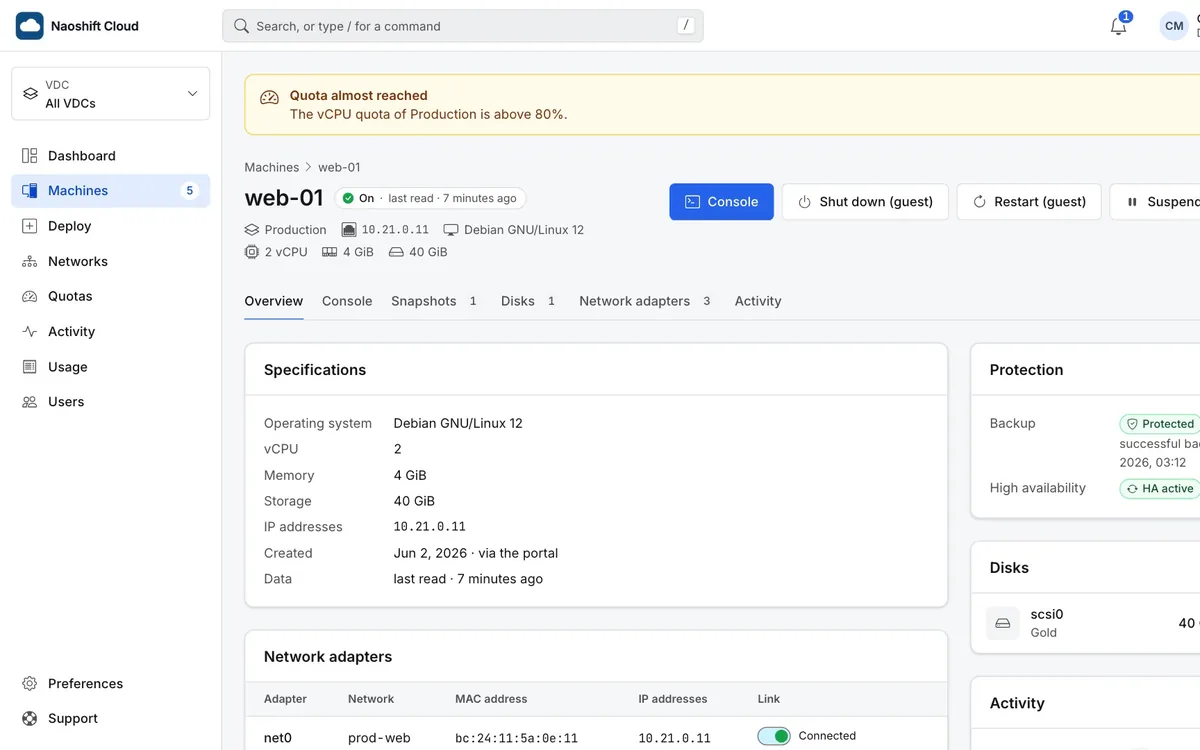Screen dimensions: 1200x750
Task: Open Machines in the sidebar
Action: 110,191
